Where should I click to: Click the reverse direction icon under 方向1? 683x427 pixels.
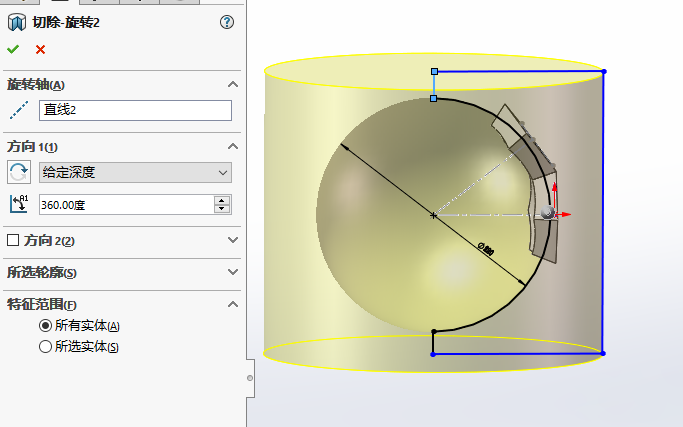[18, 172]
